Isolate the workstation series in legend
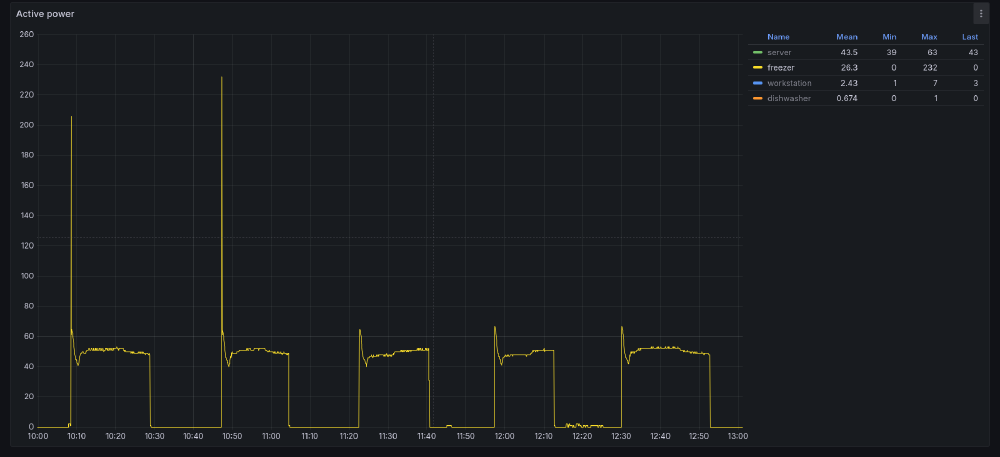1000x457 pixels. point(789,83)
